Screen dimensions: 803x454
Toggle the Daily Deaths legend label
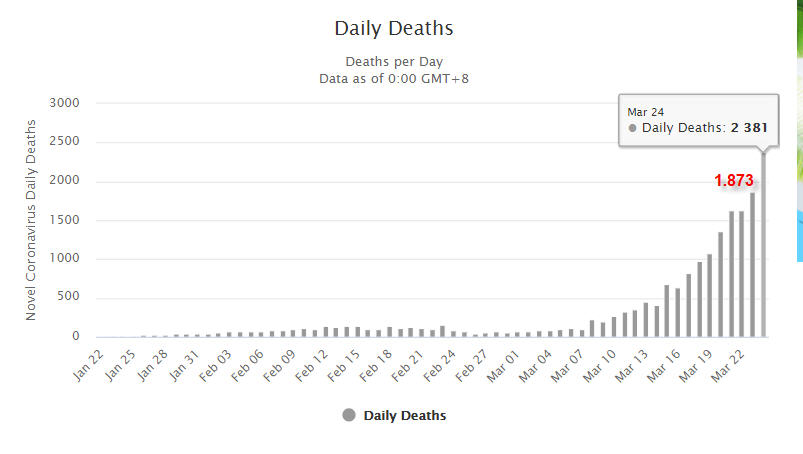pyautogui.click(x=405, y=416)
